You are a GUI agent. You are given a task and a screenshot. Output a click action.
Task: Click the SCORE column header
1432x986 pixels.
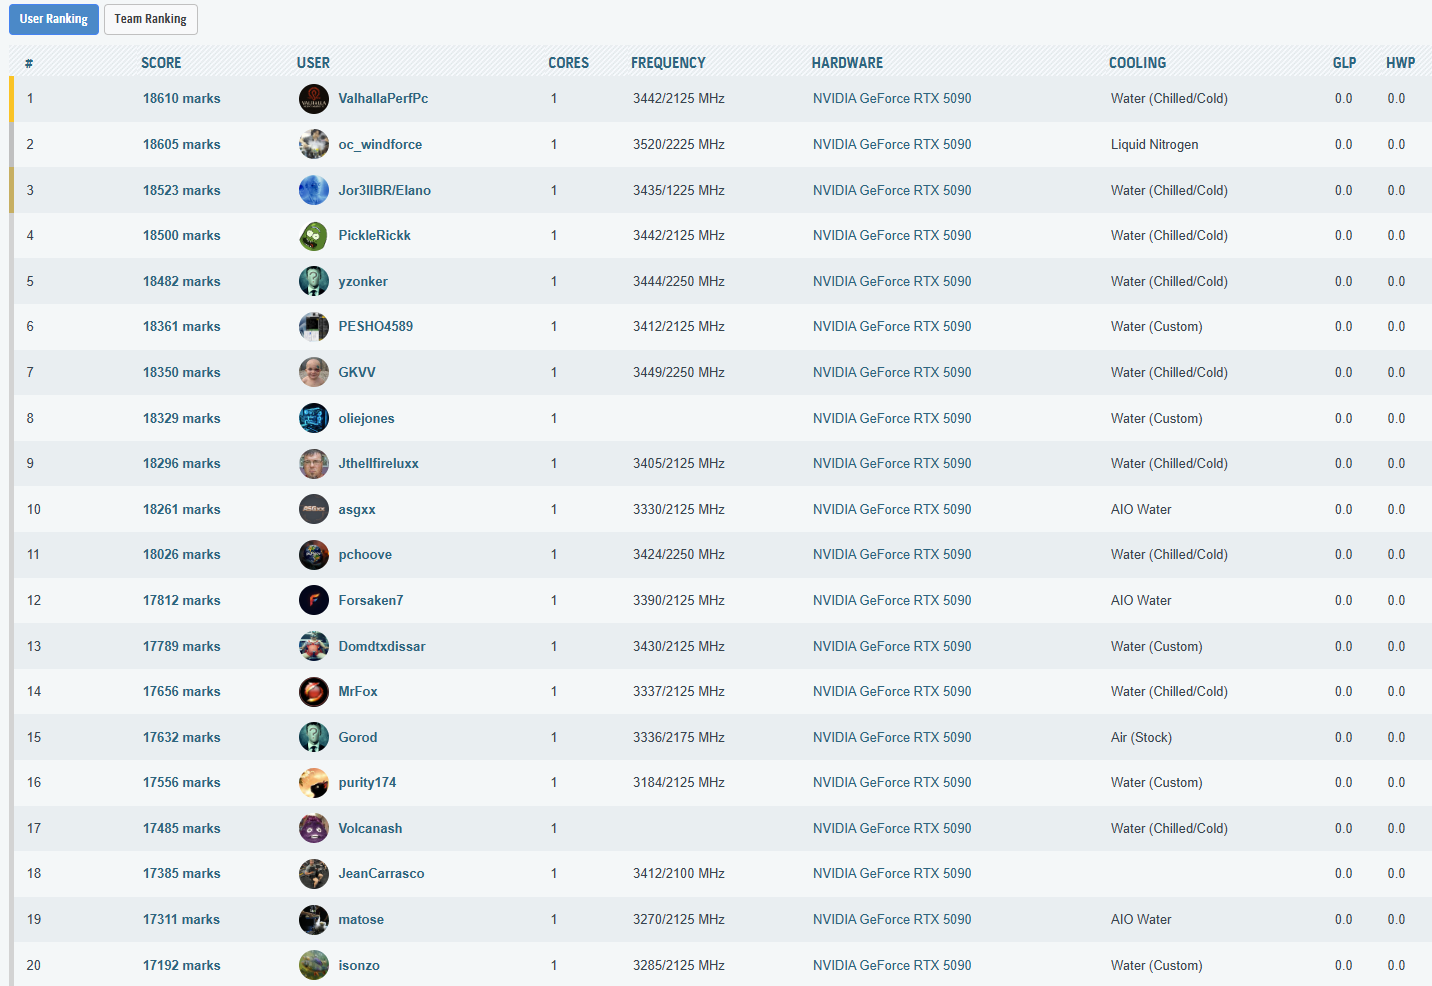point(161,63)
